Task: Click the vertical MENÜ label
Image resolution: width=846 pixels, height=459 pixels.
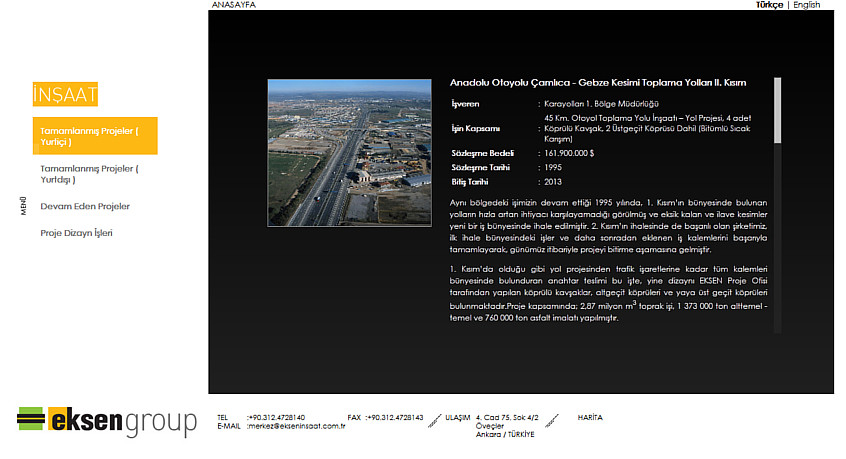Action: 23,206
